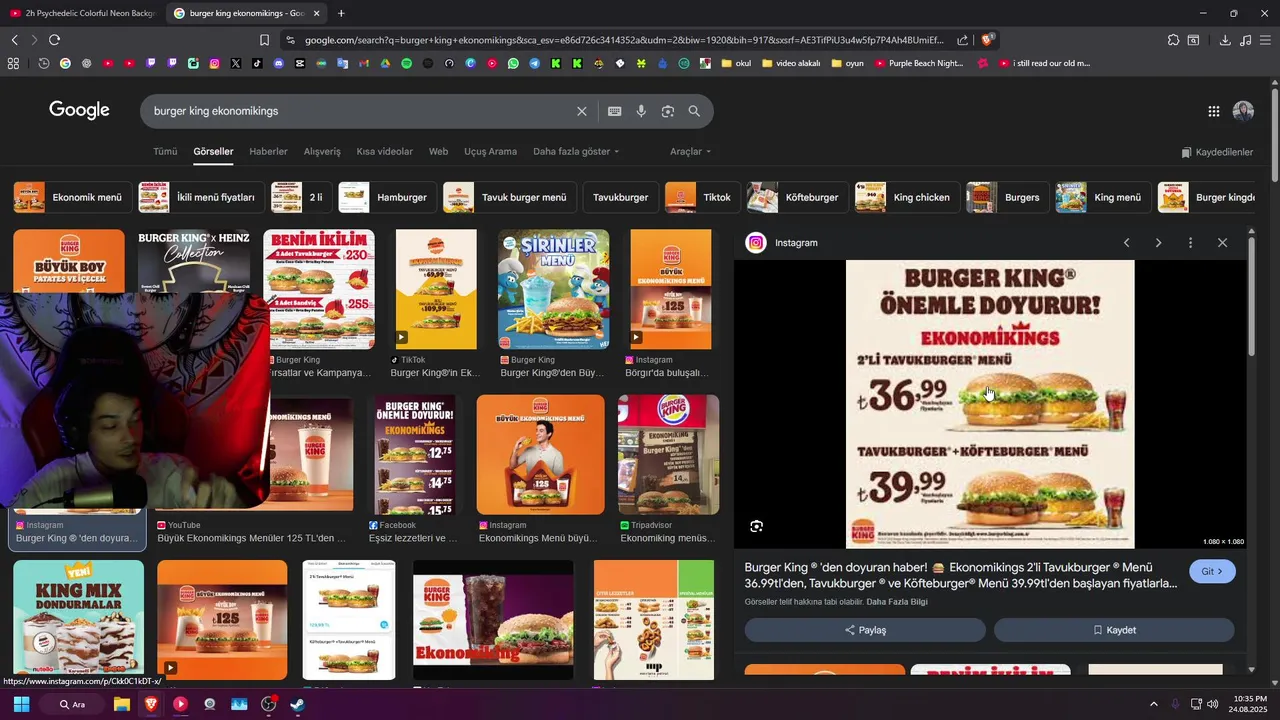
Task: Select the 'Tavukburger' filter chip
Action: [x=620, y=197]
